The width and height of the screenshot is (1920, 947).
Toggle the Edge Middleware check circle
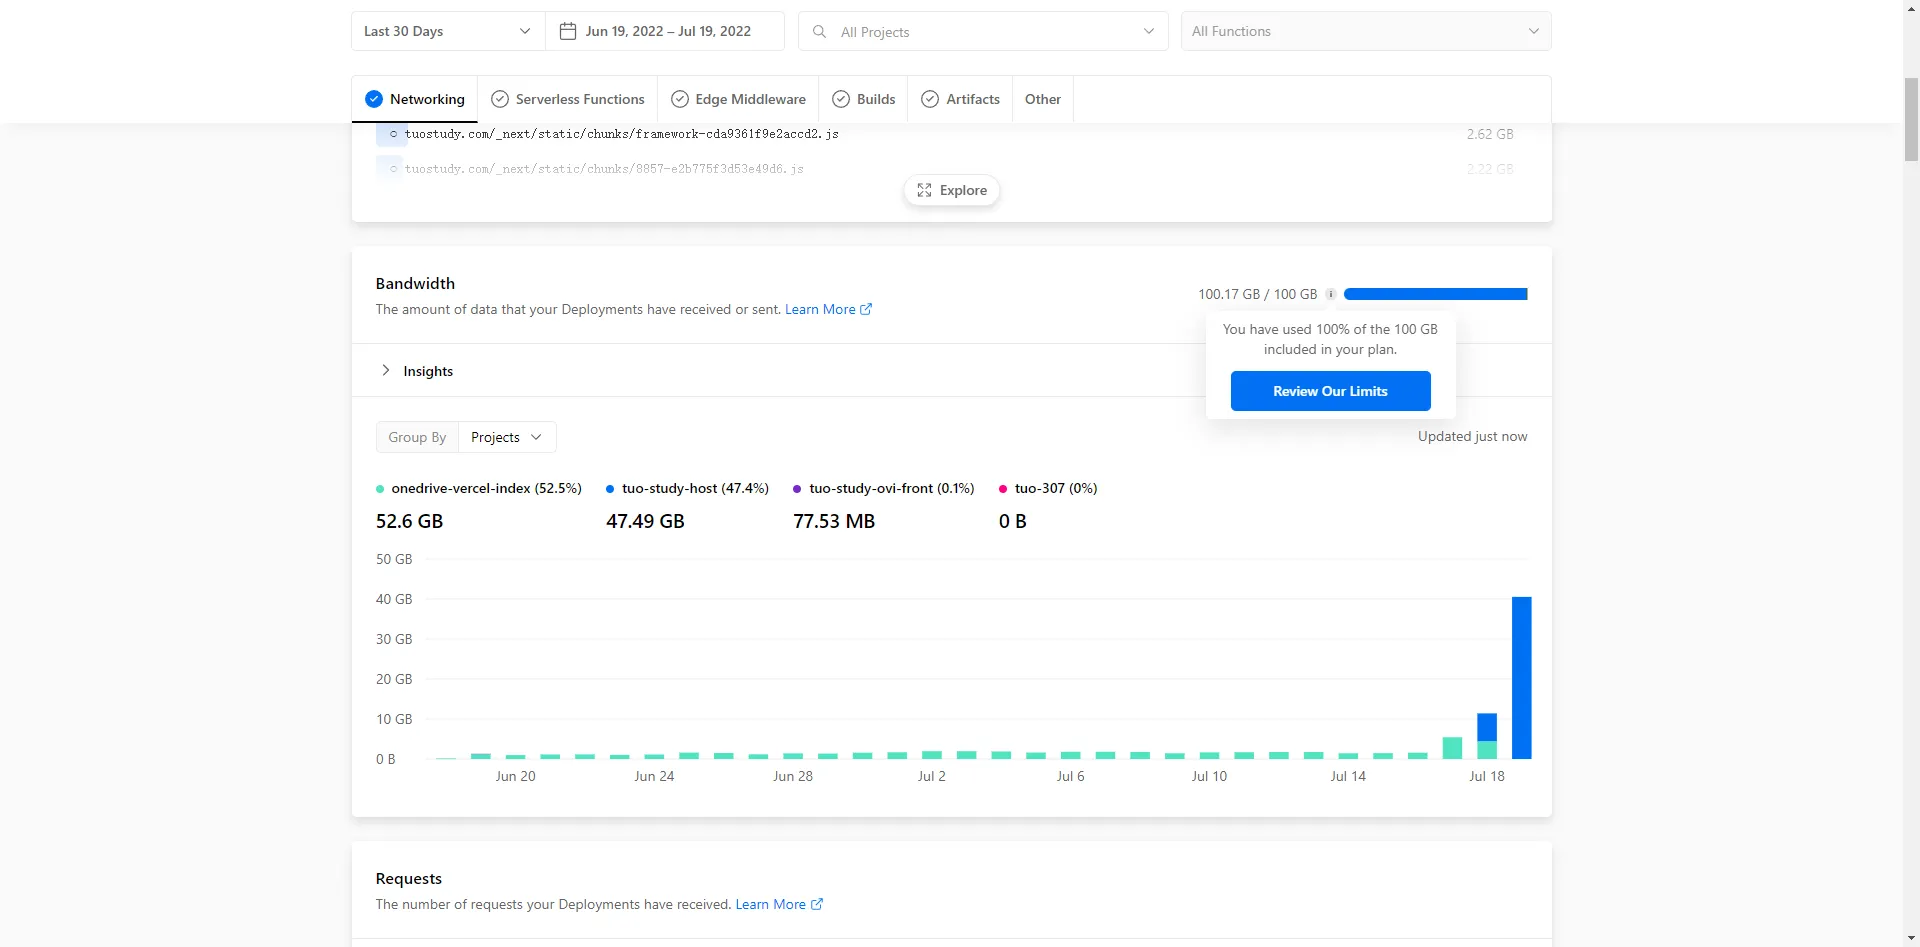680,99
